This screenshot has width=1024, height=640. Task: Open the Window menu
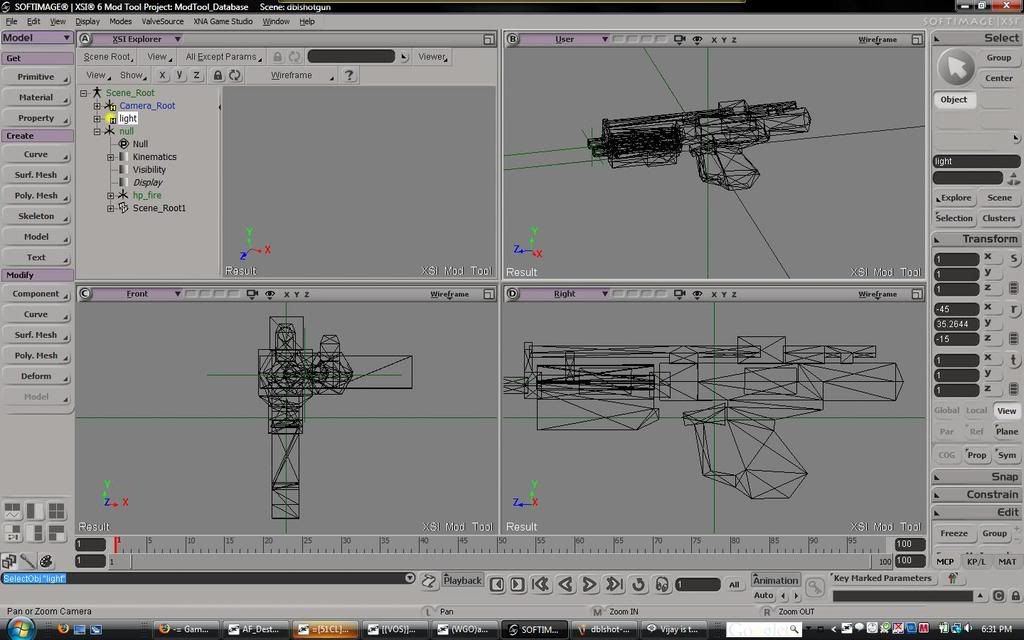[276, 22]
